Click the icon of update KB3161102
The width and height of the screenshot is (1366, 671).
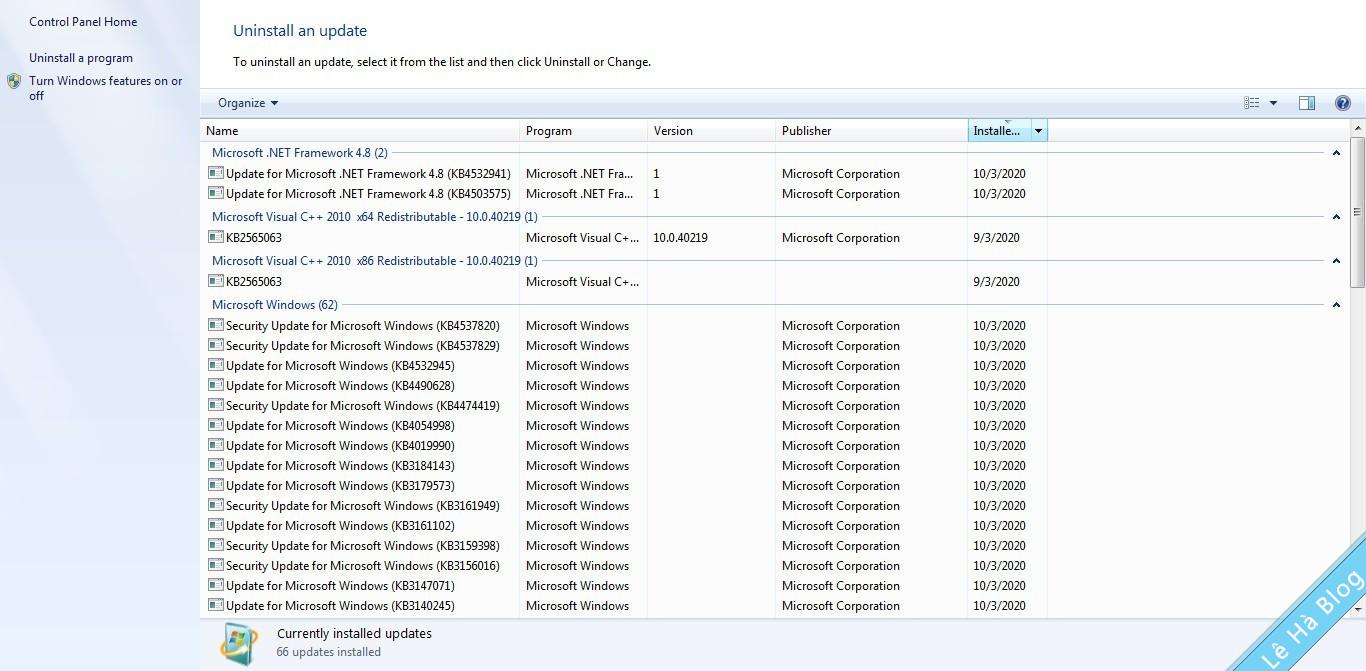pyautogui.click(x=215, y=525)
